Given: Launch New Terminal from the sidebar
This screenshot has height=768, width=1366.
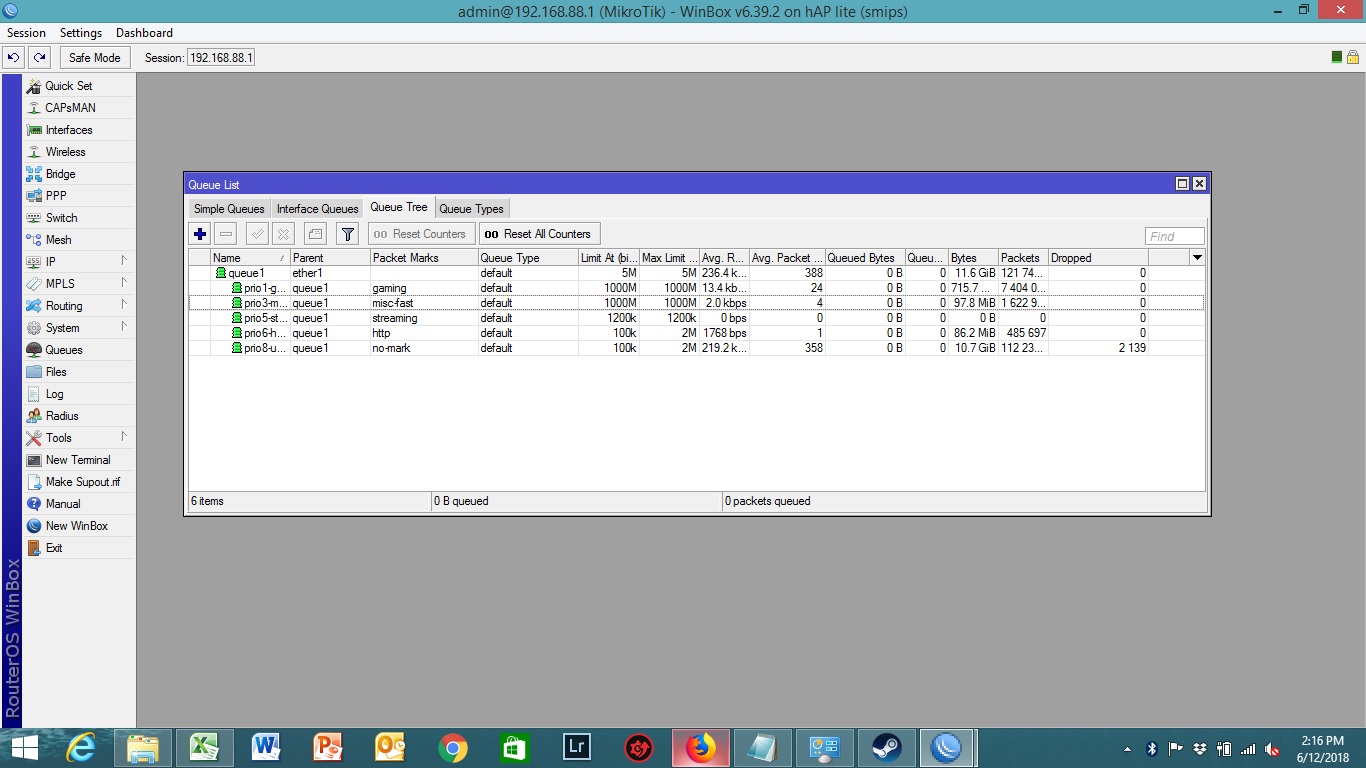Looking at the screenshot, I should [79, 460].
